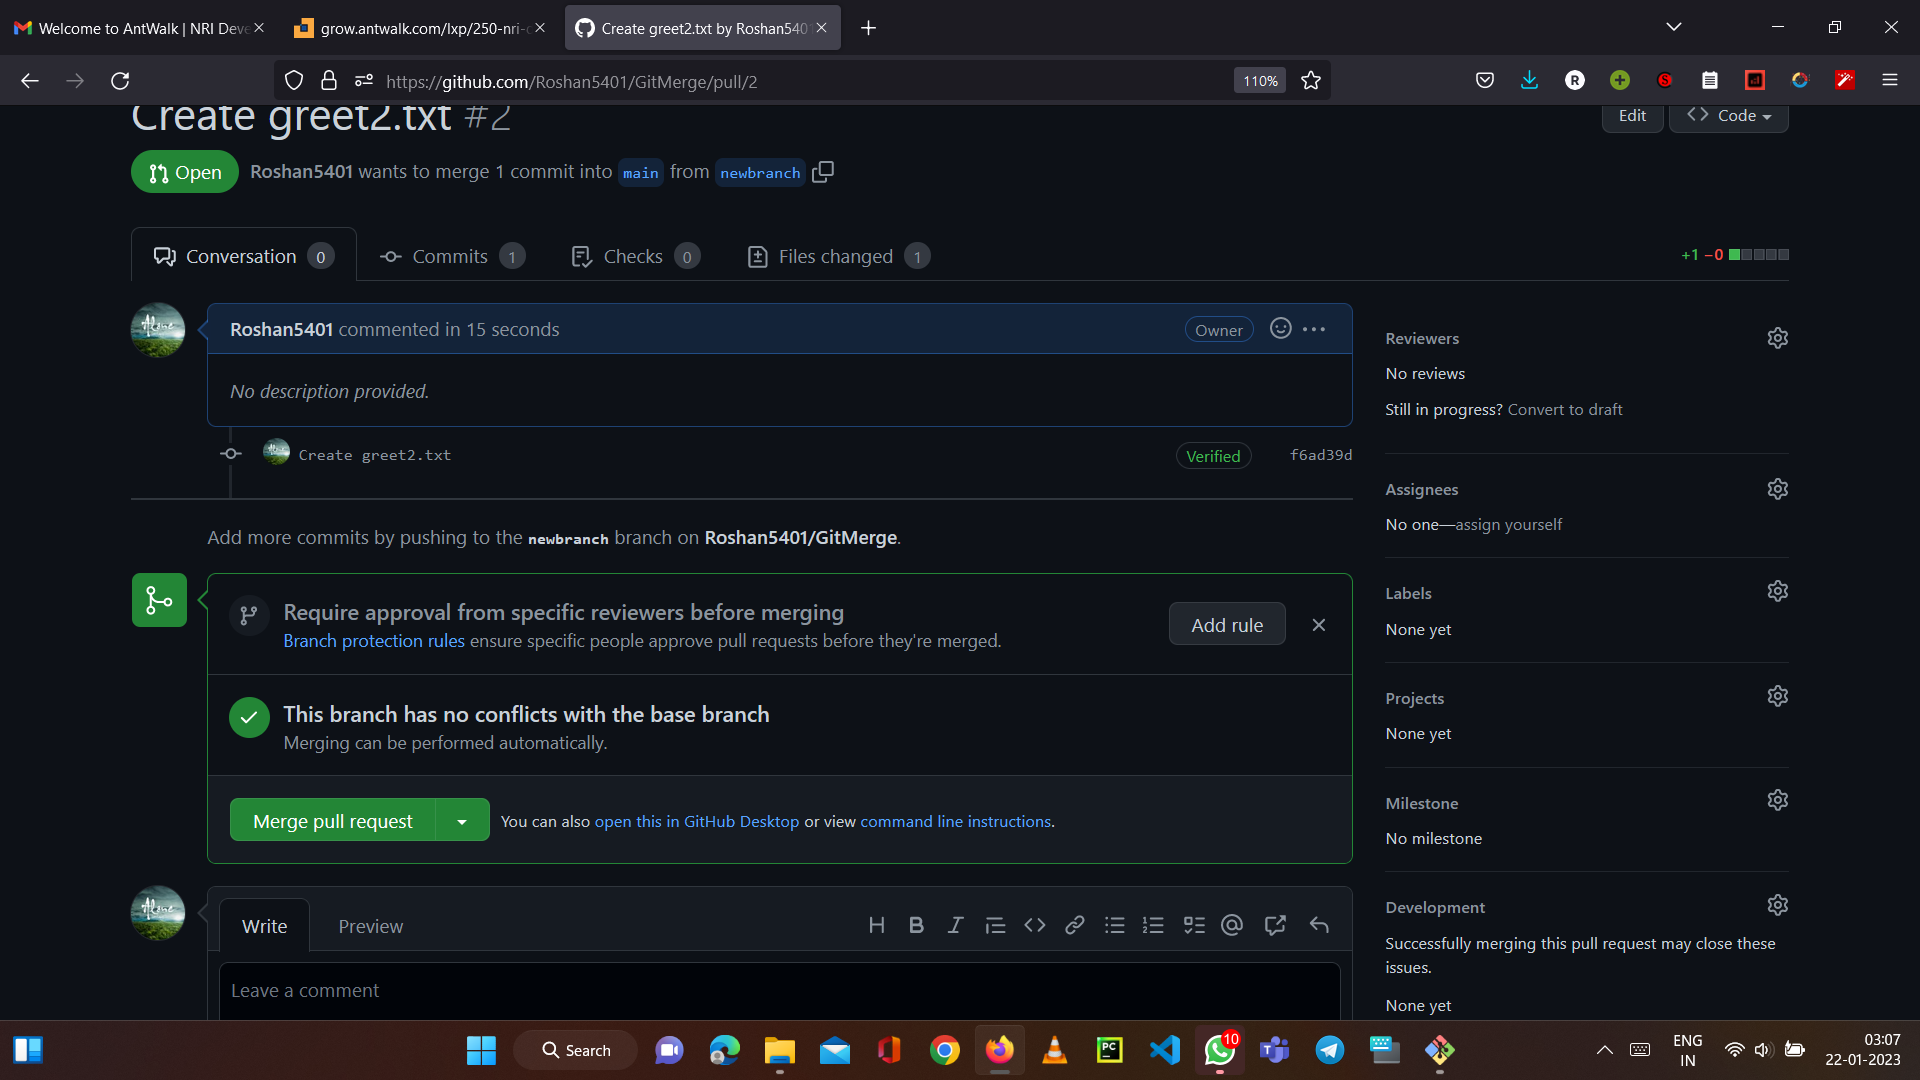Click the Leave a comment field

(700, 990)
